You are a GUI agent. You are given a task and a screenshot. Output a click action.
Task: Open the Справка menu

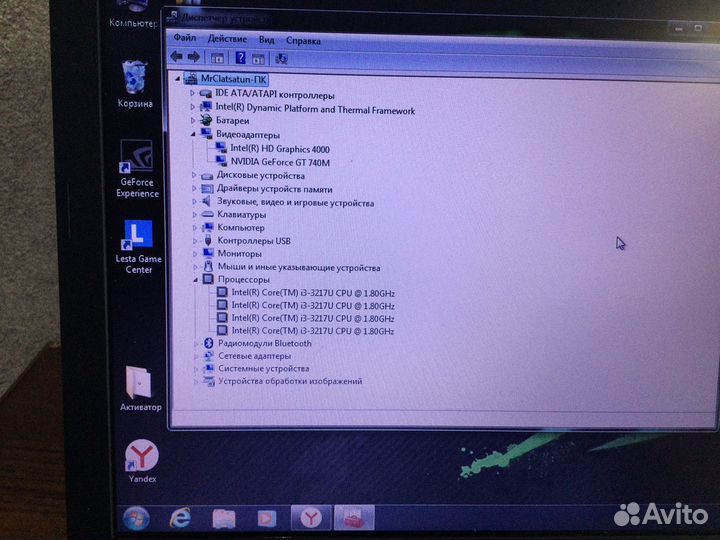tap(303, 41)
